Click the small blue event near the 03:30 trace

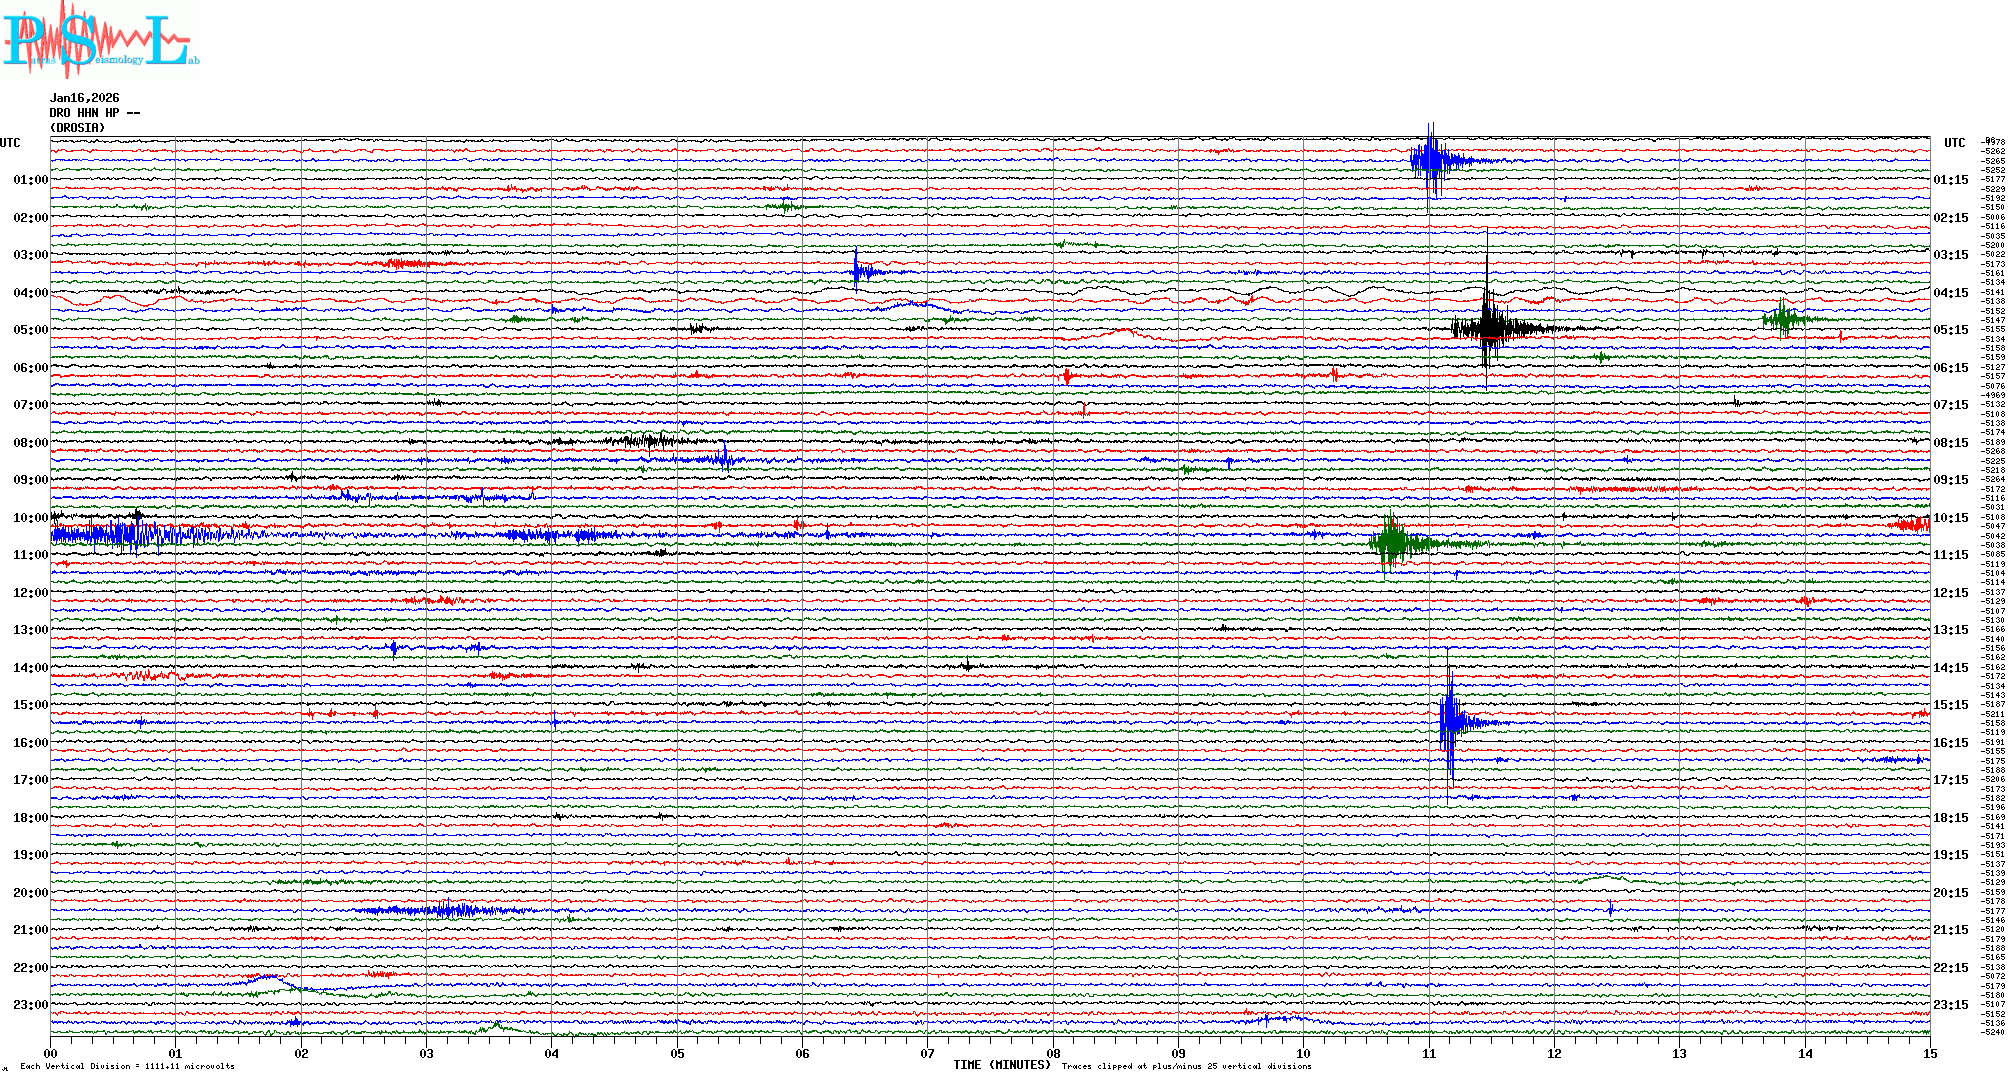[857, 270]
